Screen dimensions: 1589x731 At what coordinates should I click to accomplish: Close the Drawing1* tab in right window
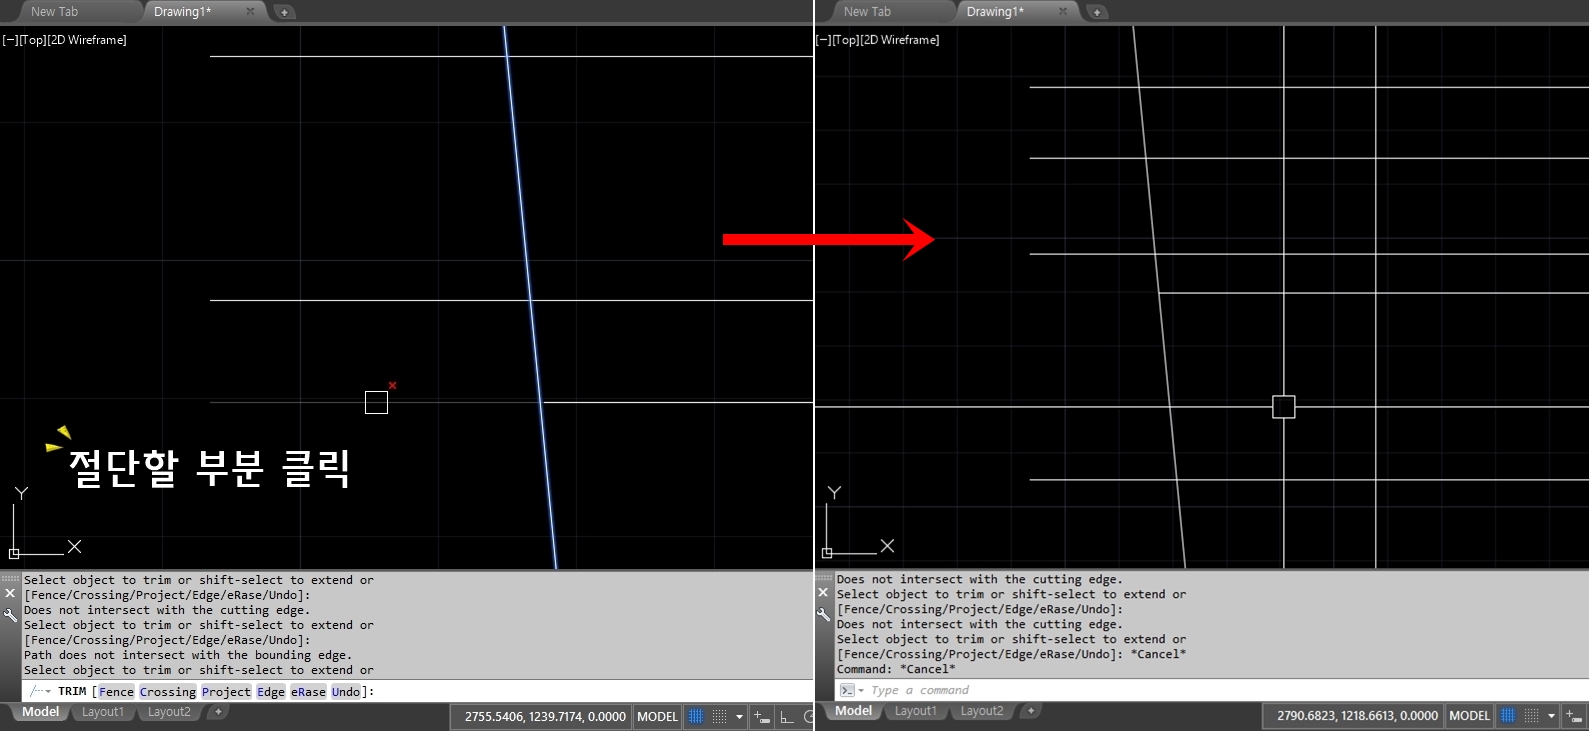[1063, 11]
